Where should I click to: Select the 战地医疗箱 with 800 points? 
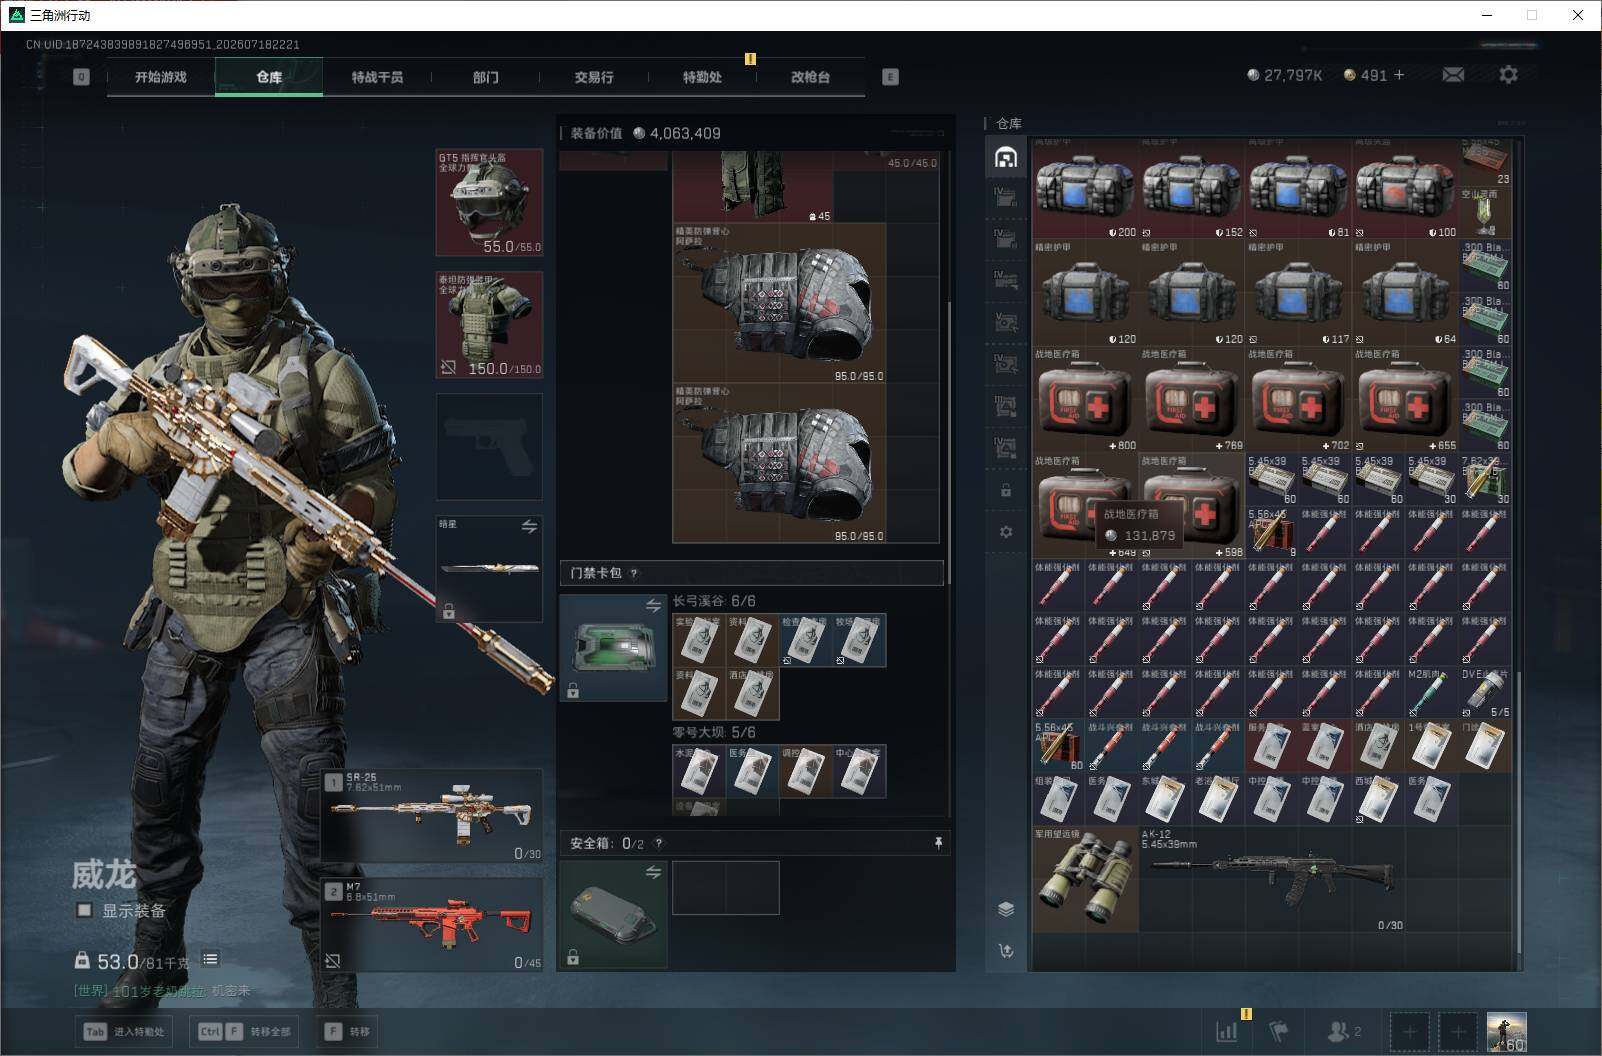pos(1085,400)
